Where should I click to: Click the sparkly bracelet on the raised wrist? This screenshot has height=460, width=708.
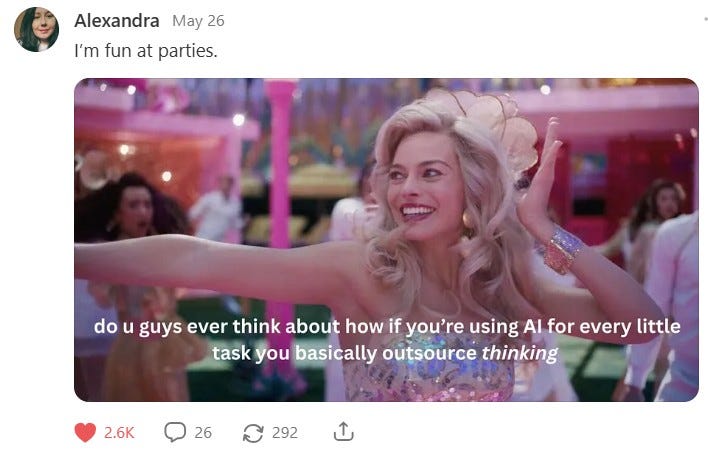tap(562, 249)
